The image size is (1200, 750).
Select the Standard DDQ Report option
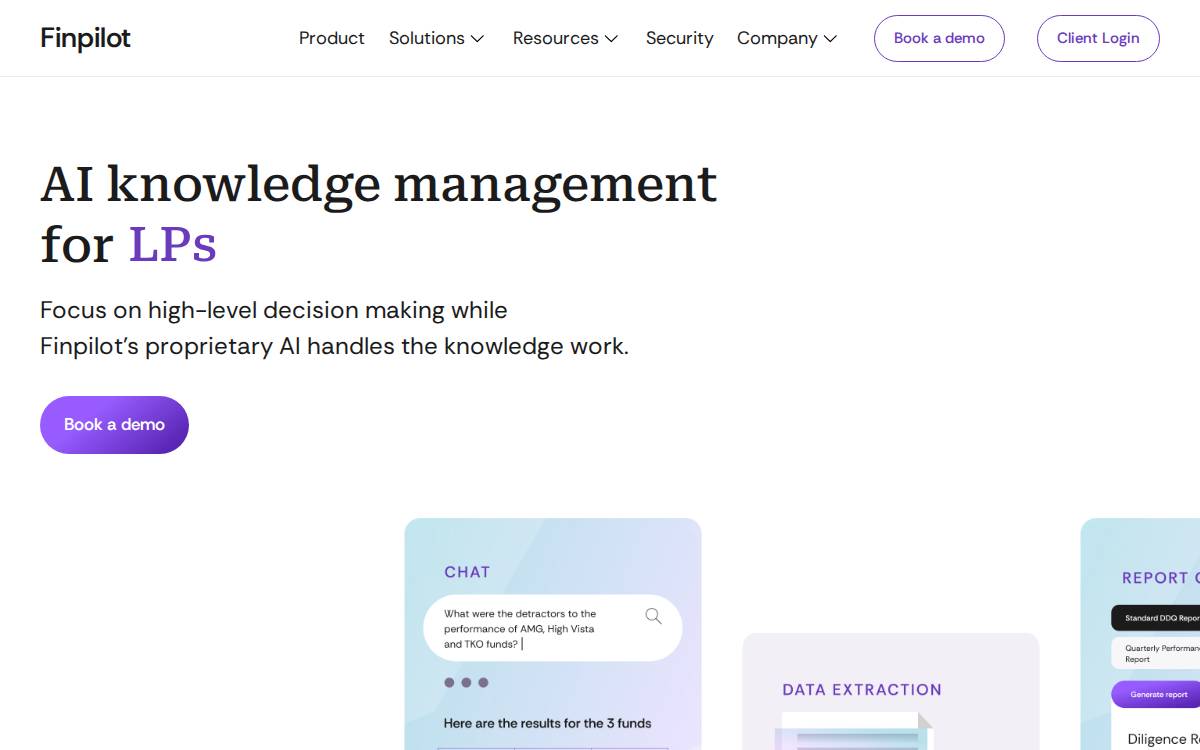(1158, 618)
